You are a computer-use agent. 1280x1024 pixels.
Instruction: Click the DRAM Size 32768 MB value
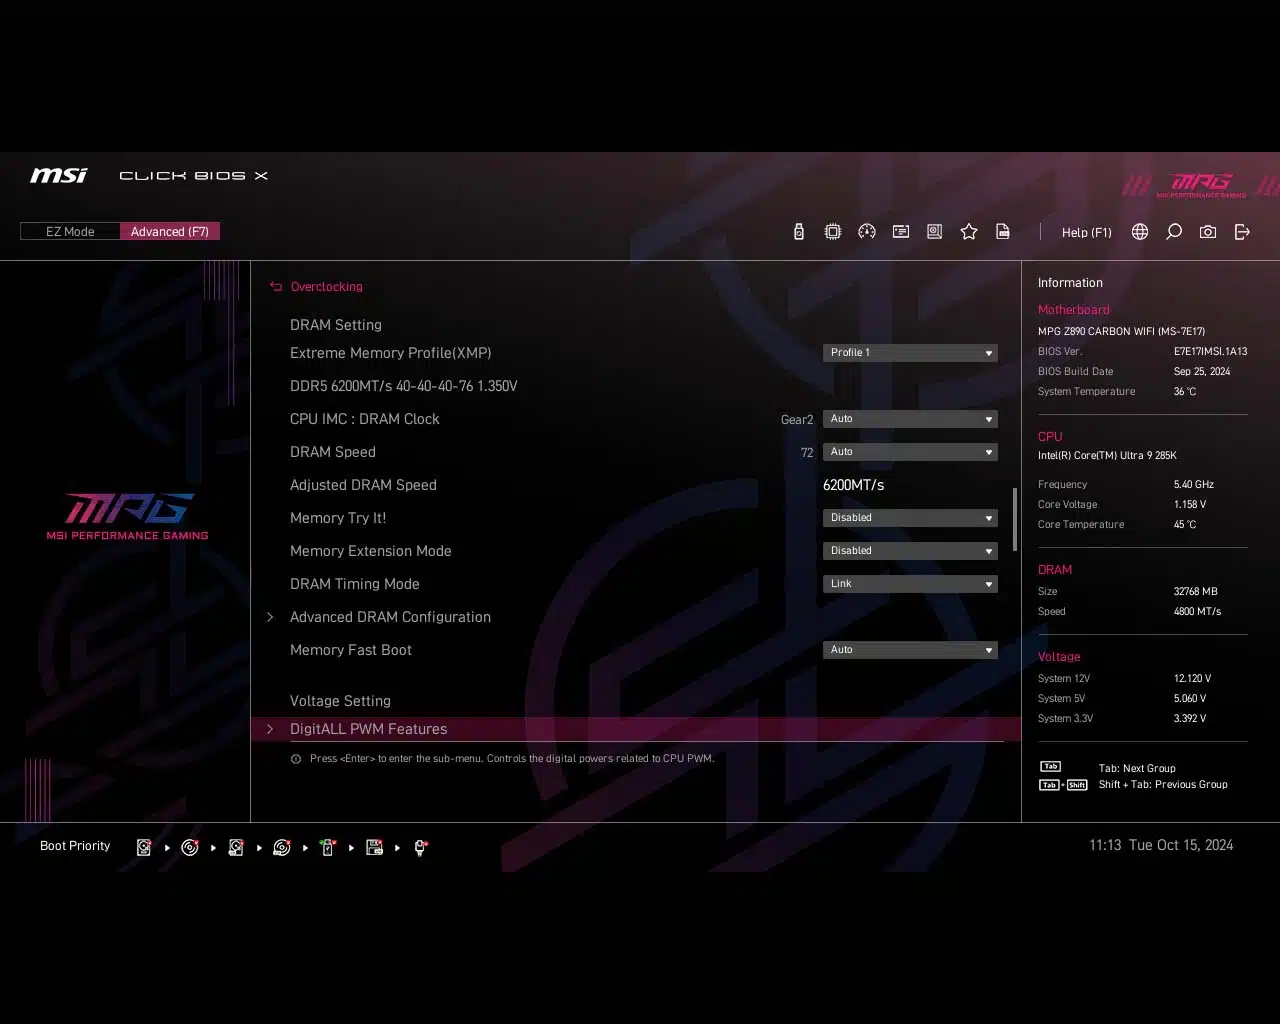(1196, 592)
